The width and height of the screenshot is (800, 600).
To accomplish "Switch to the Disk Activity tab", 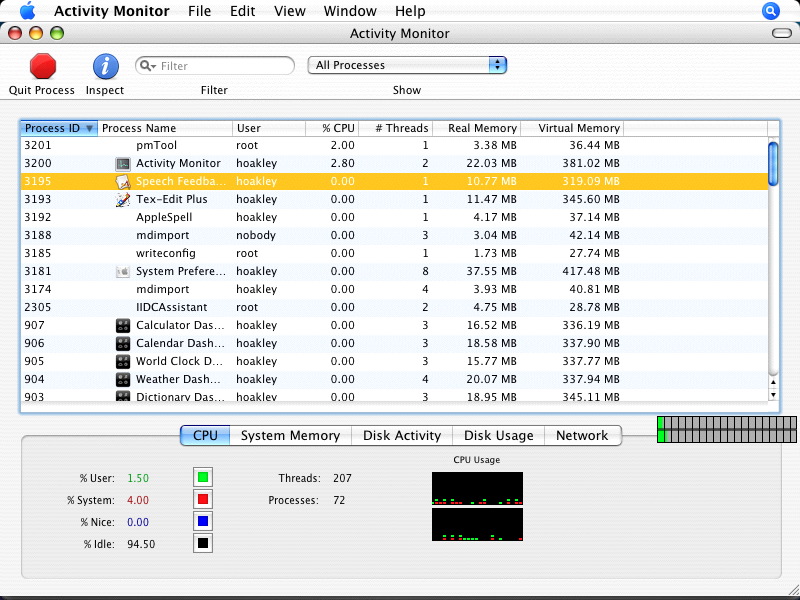I will tap(402, 435).
